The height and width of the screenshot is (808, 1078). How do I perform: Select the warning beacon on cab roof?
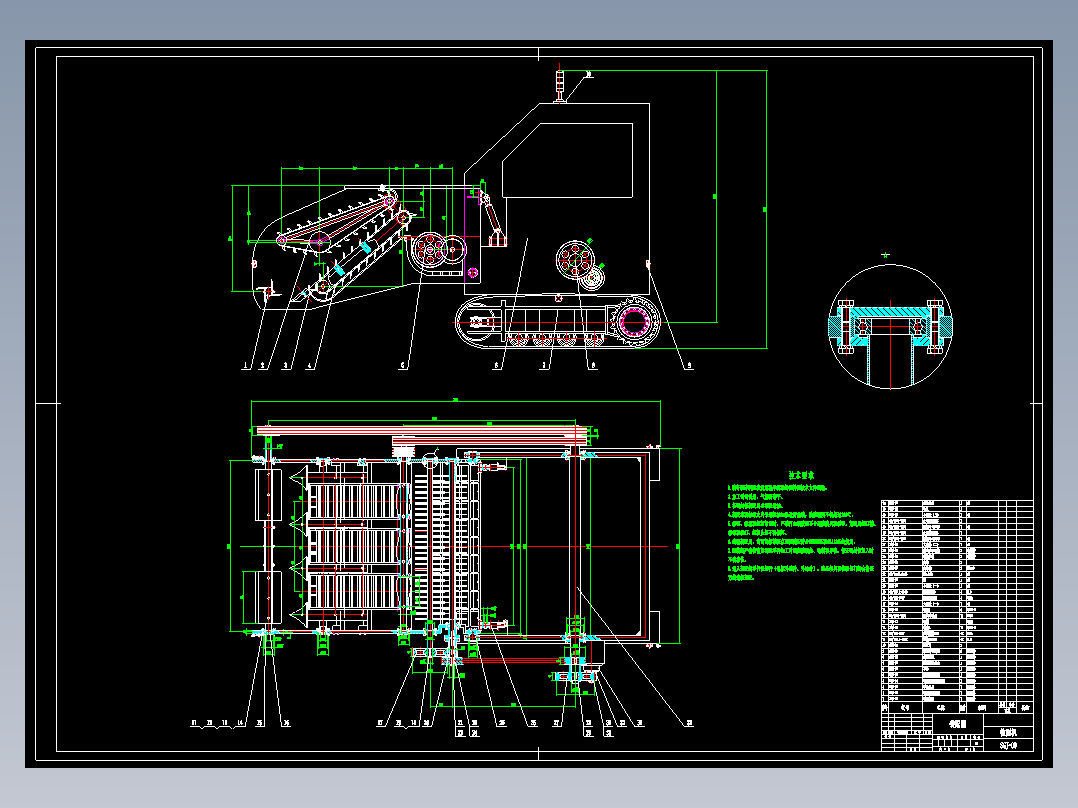[561, 85]
